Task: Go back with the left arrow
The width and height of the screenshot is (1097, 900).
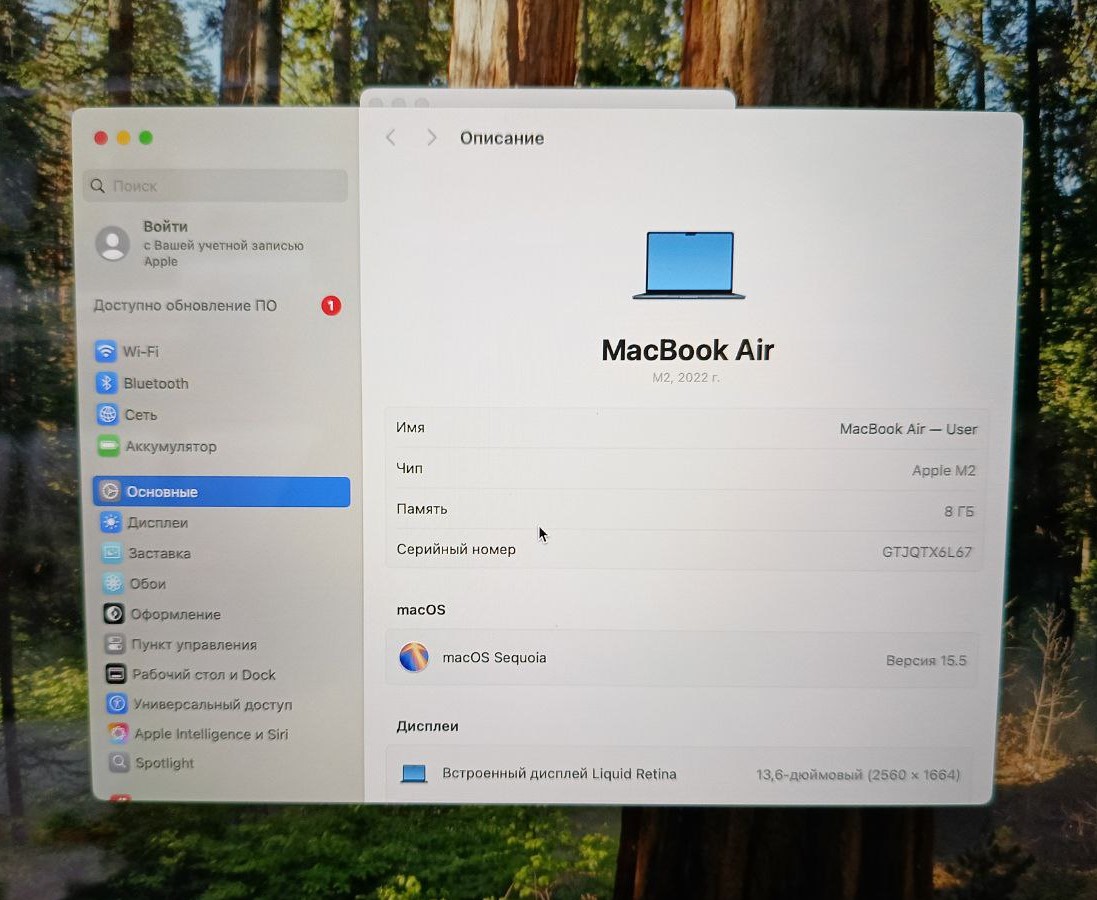Action: click(x=391, y=138)
